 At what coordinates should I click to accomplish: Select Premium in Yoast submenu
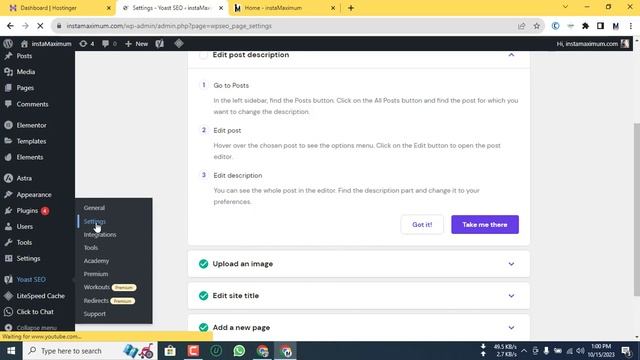(x=96, y=274)
